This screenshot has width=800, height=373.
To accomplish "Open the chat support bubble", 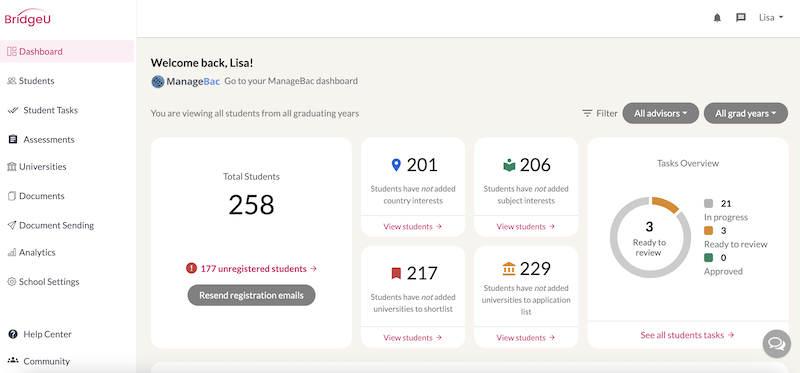I will (777, 344).
